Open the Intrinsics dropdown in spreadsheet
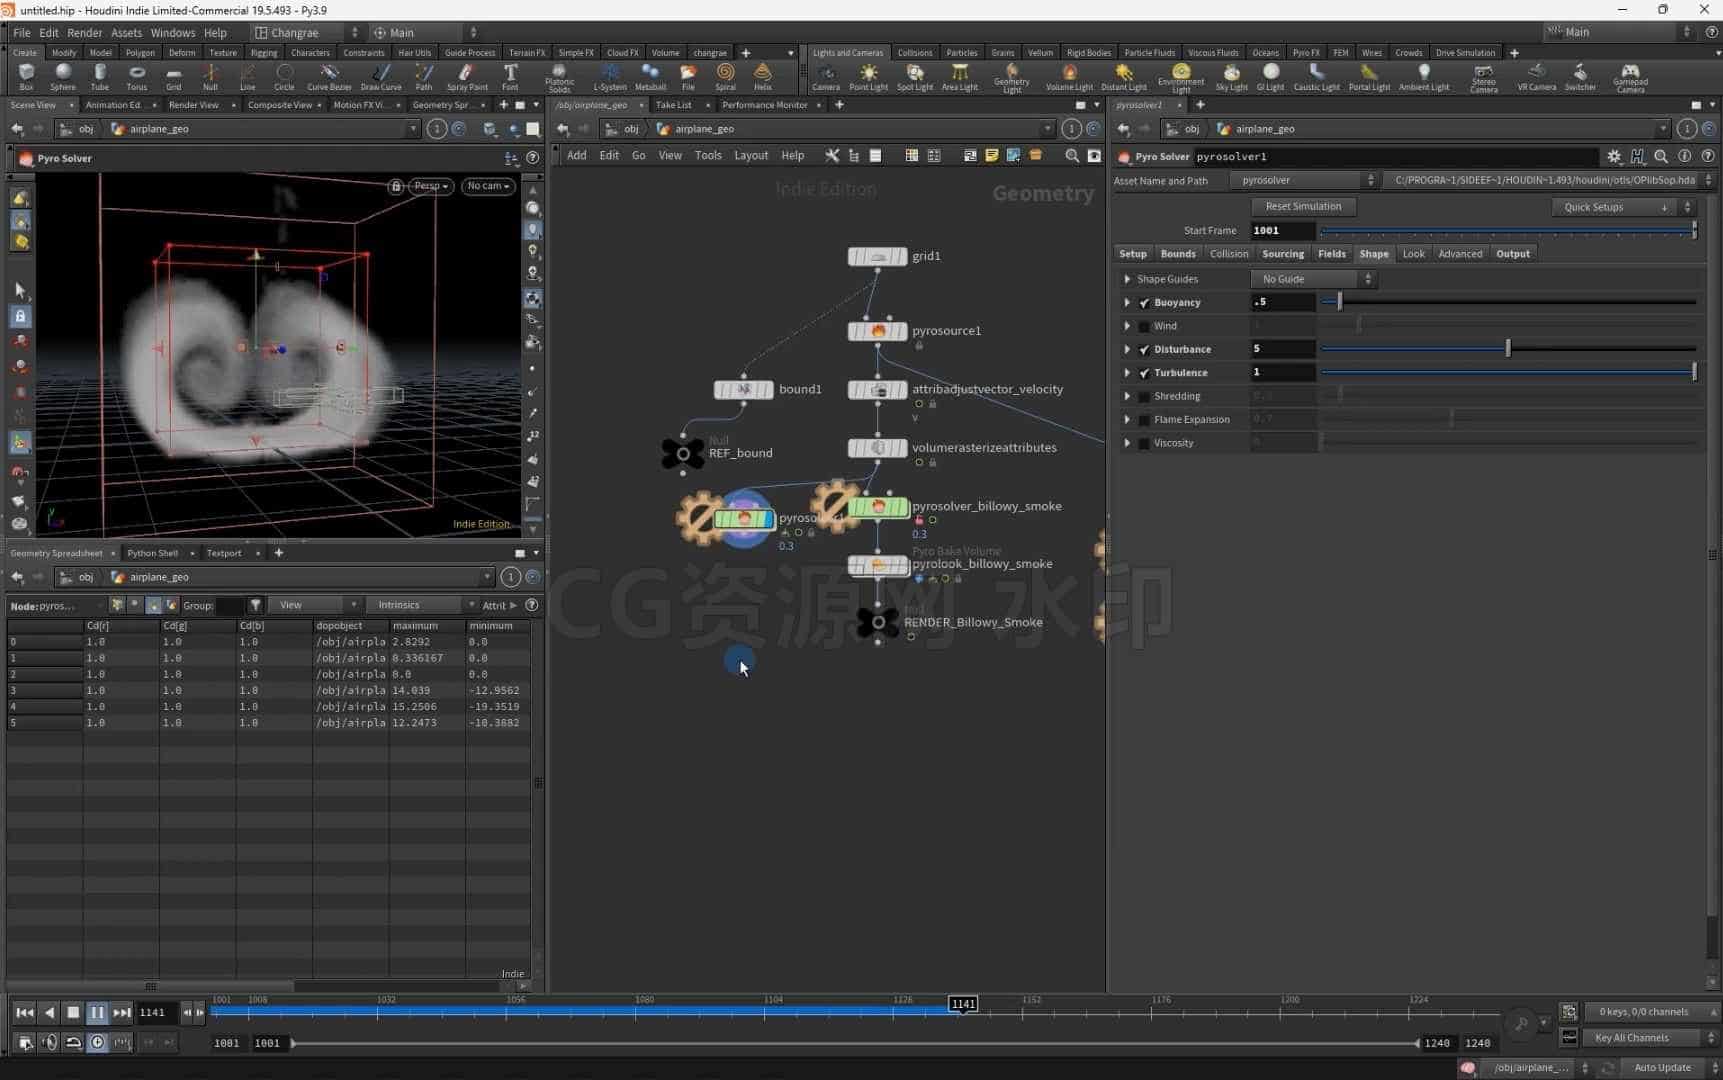This screenshot has width=1723, height=1080. pos(421,606)
